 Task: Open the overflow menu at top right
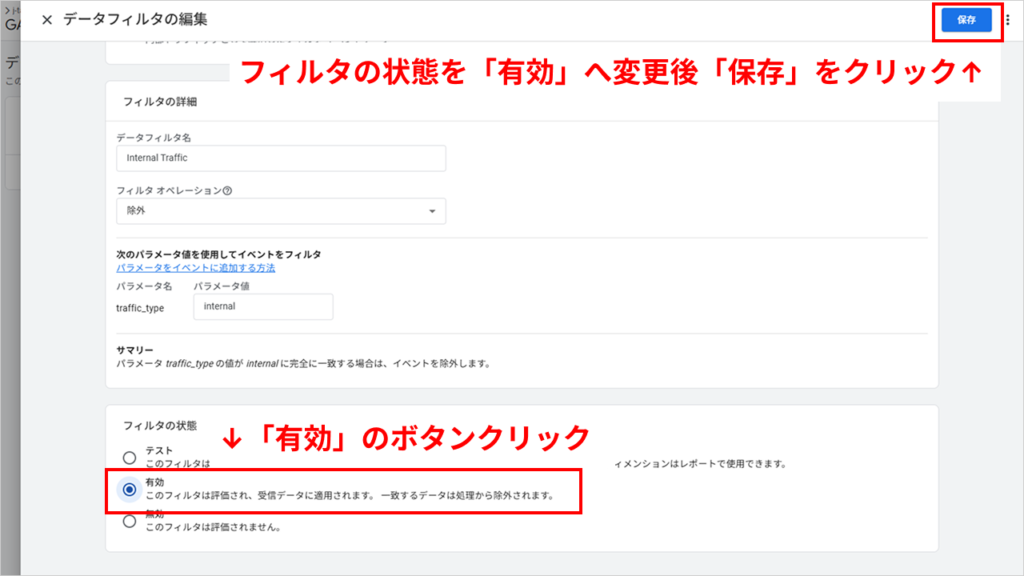(1008, 18)
